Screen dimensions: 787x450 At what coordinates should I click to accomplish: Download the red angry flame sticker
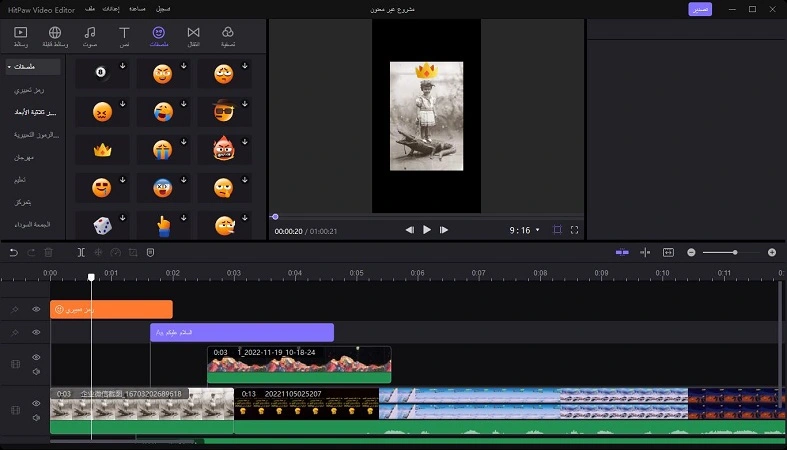[245, 142]
